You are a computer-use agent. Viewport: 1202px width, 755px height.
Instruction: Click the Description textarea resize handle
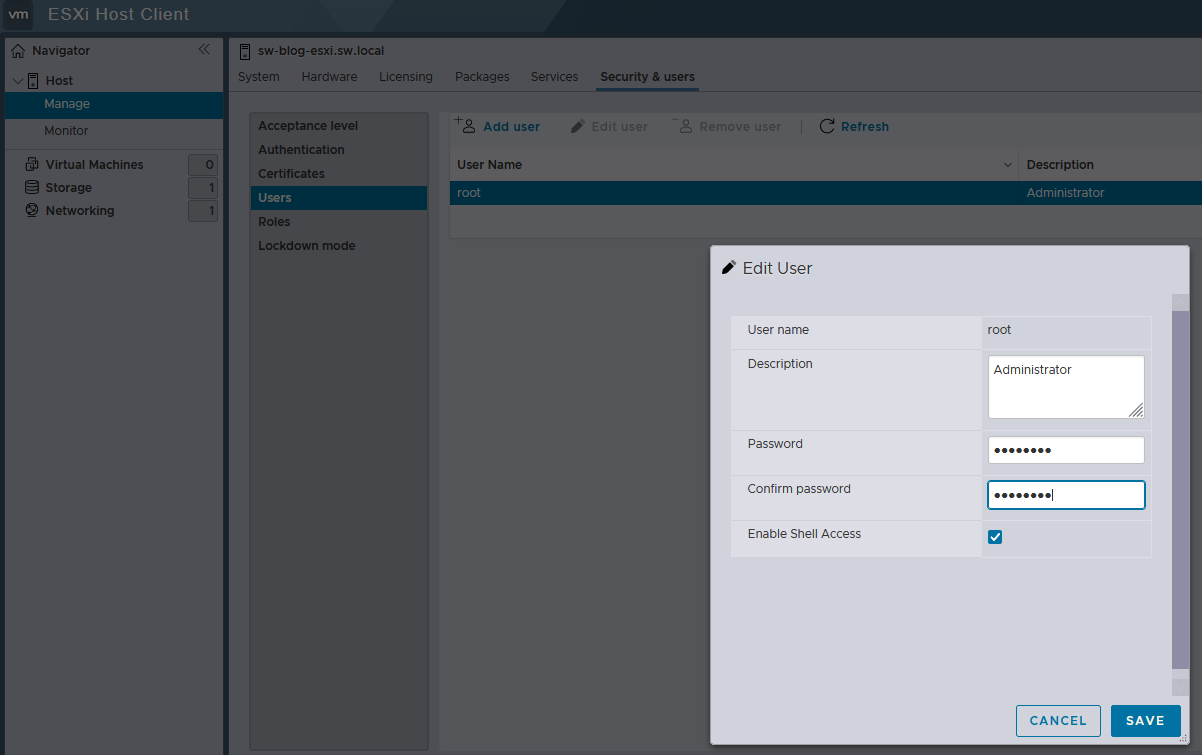(x=1137, y=411)
